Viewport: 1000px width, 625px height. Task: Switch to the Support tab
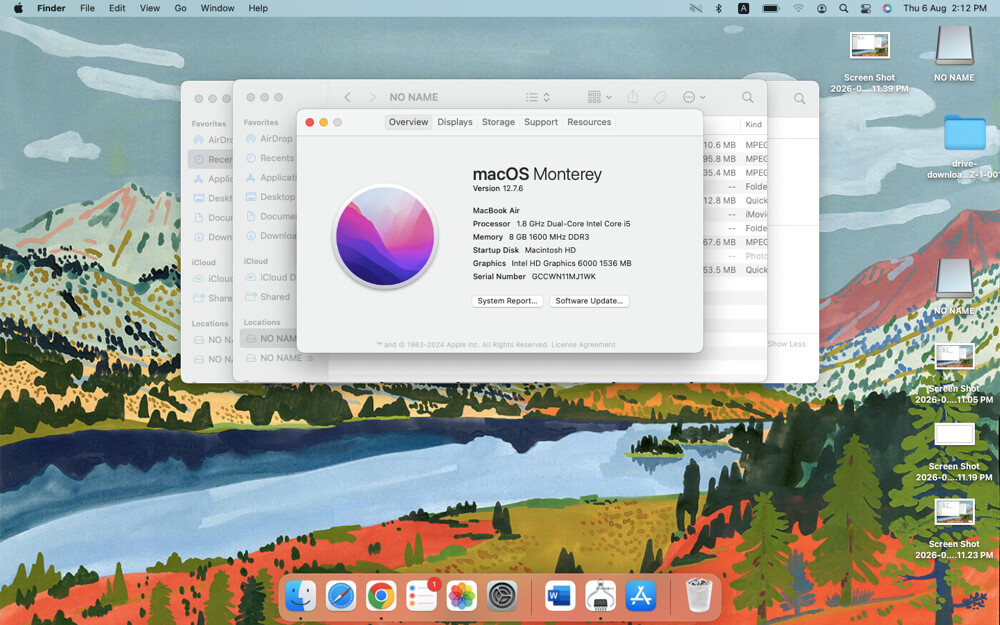pos(541,122)
